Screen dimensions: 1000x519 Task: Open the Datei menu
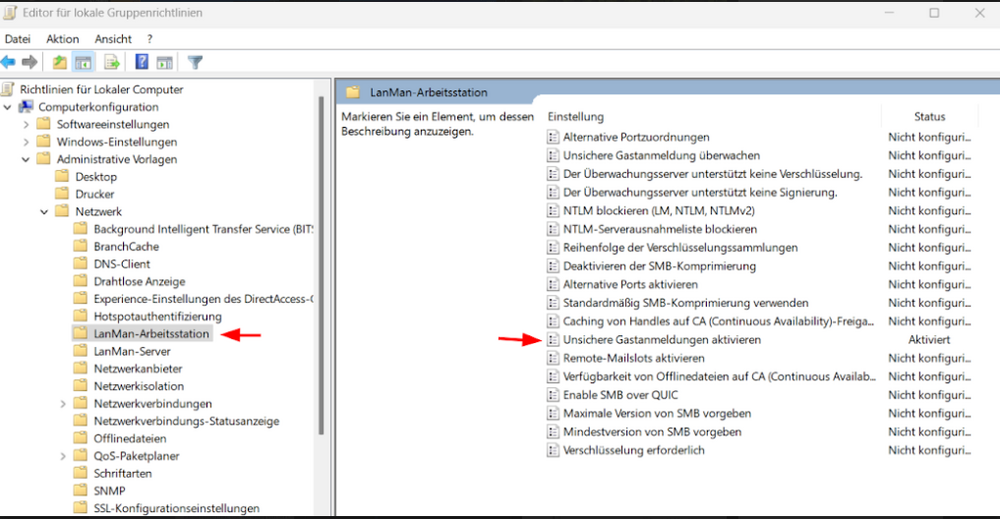click(17, 39)
